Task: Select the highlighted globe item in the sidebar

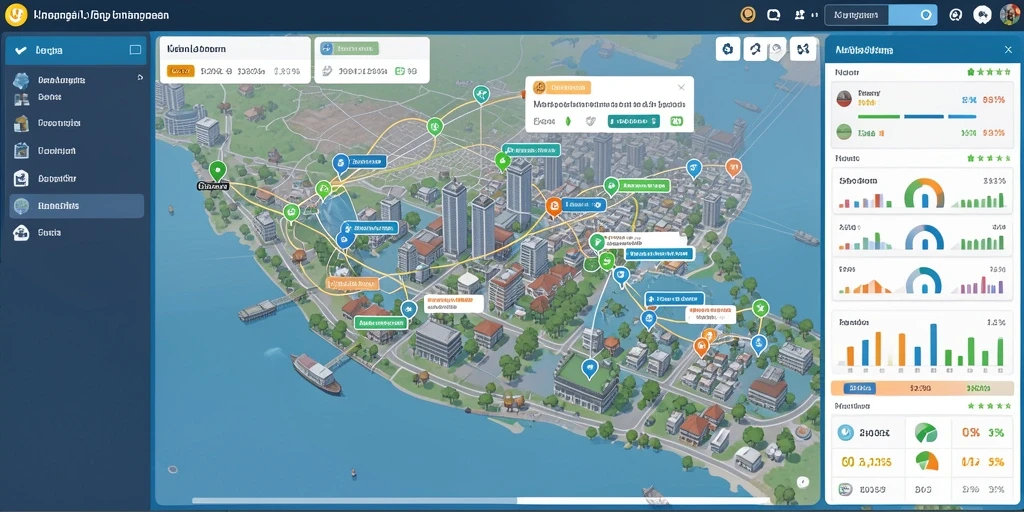Action: coord(77,206)
